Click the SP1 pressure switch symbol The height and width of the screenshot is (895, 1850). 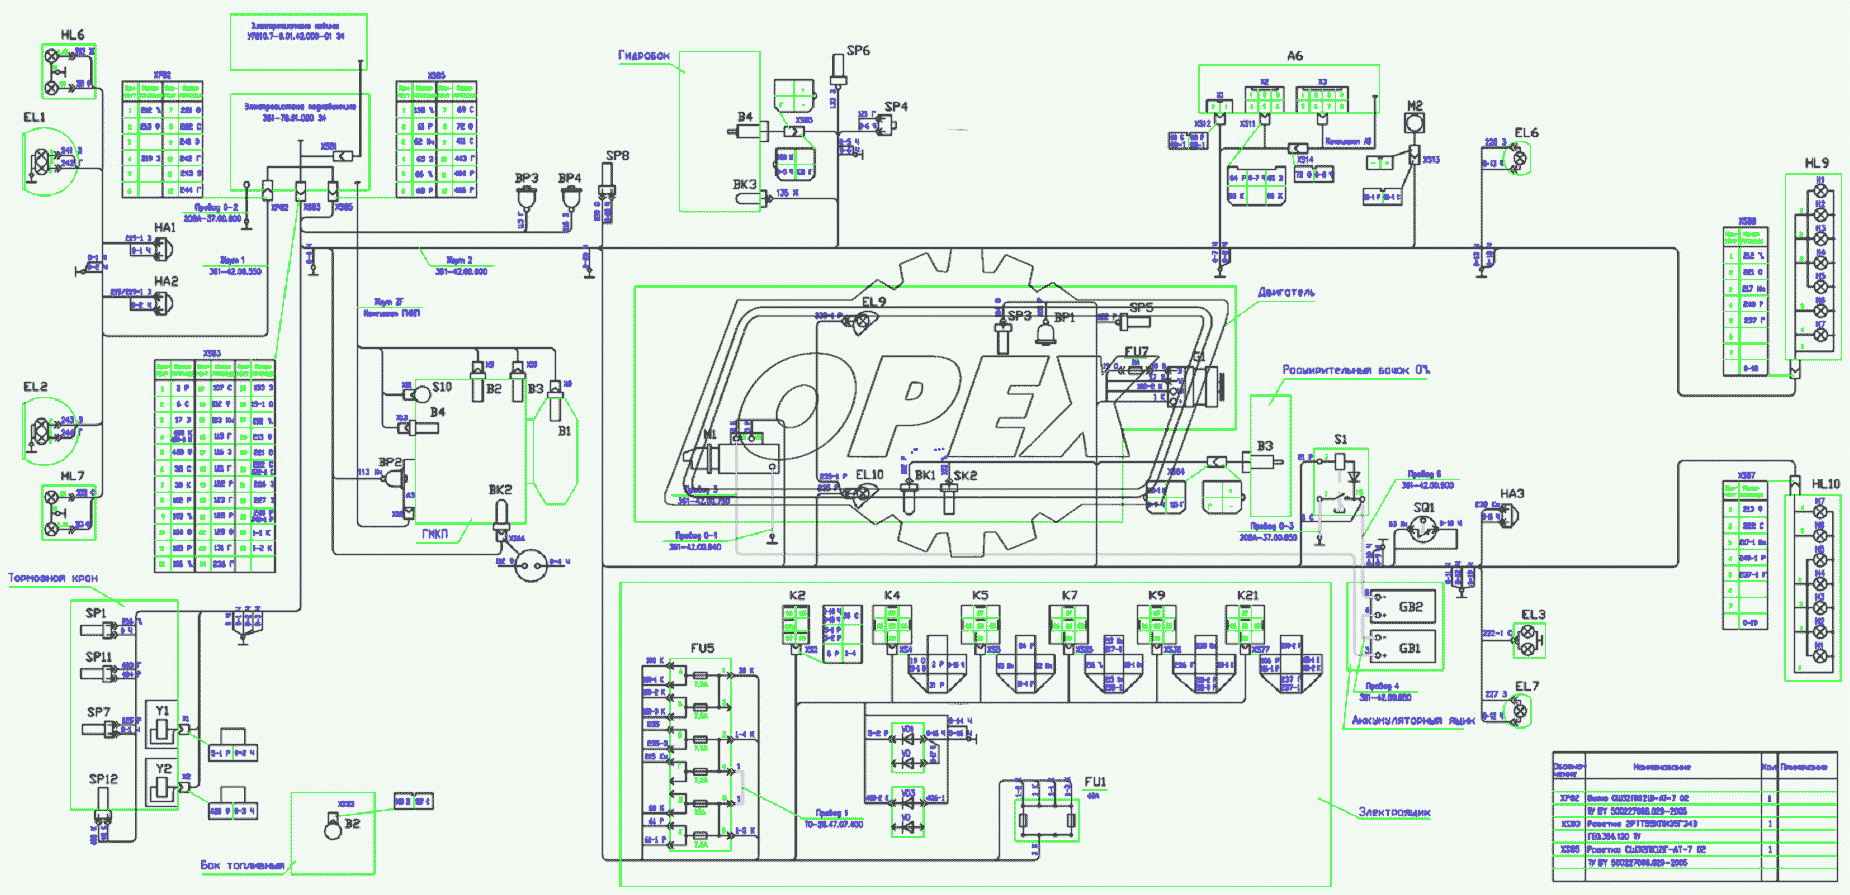[x=101, y=630]
